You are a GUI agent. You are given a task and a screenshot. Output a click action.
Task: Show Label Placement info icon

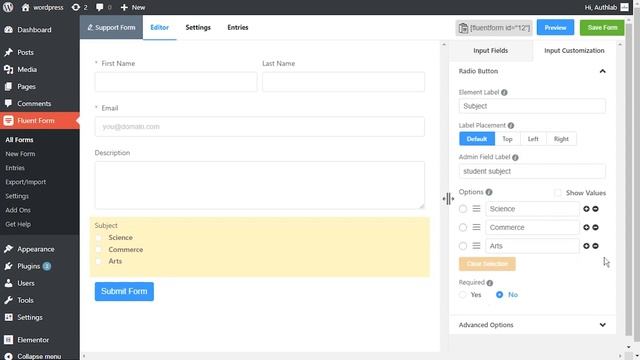511,125
